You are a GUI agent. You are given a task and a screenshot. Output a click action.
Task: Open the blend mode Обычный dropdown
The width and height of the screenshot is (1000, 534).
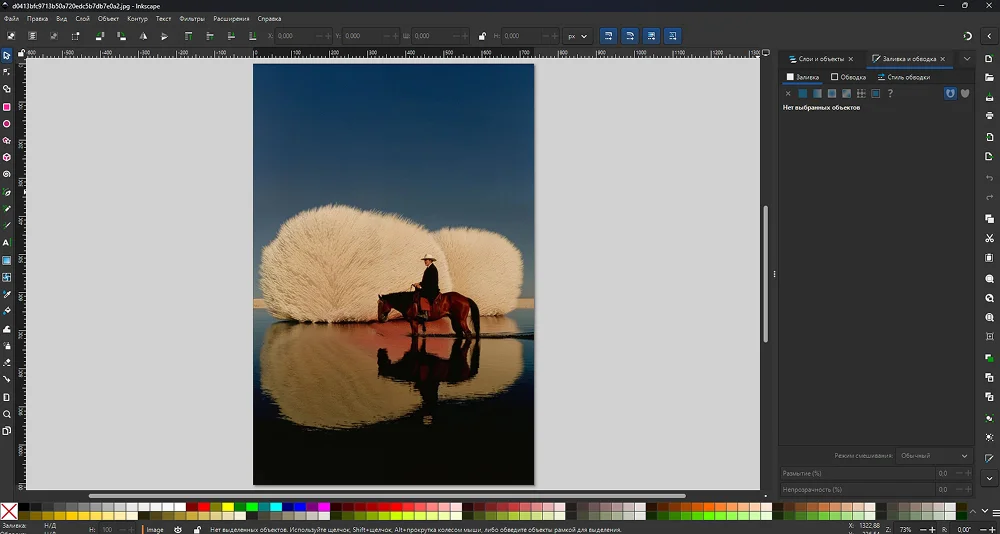(934, 456)
